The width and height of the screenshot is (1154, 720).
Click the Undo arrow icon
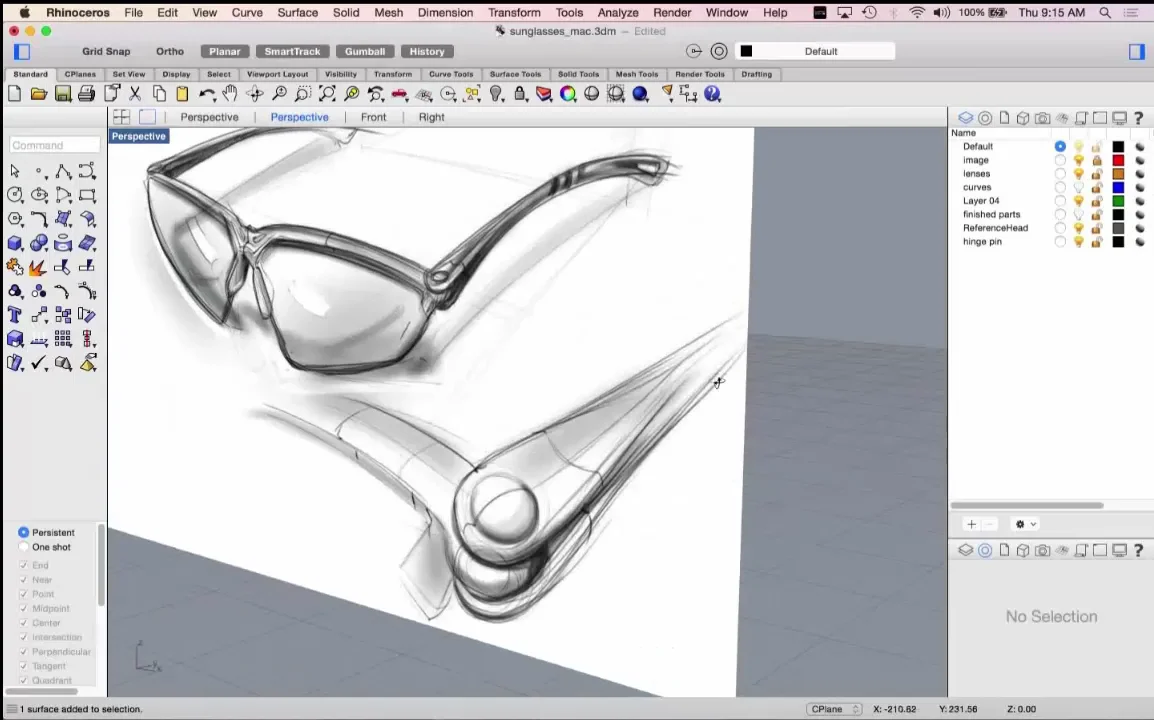click(x=207, y=94)
